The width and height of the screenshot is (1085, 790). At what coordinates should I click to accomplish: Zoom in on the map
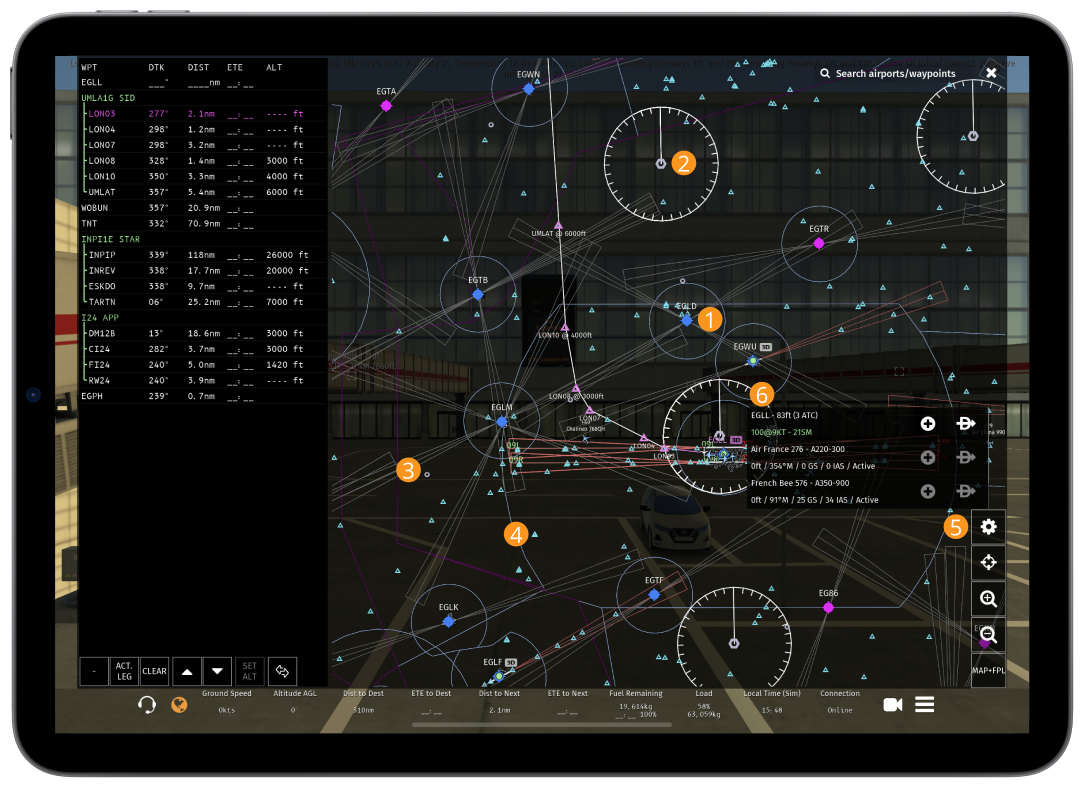tap(988, 599)
